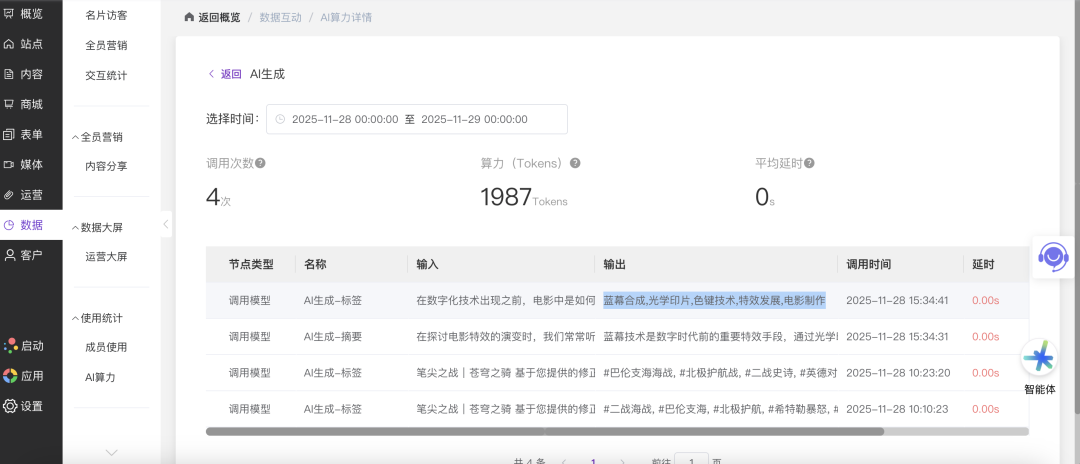Image resolution: width=1080 pixels, height=464 pixels.
Task: Open 成员使用 menu item
Action: point(106,347)
